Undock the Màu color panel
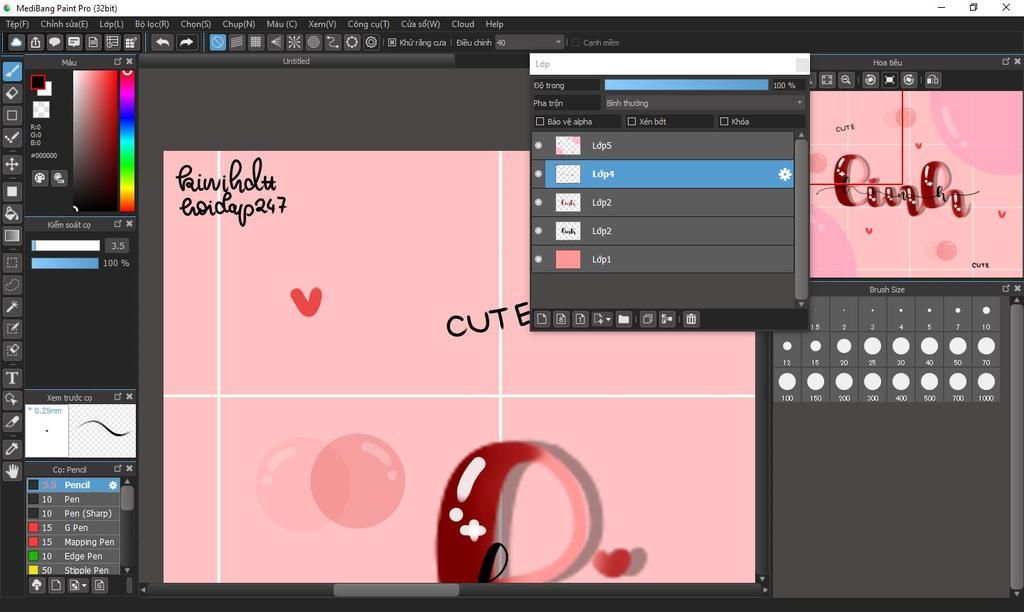 (118, 61)
